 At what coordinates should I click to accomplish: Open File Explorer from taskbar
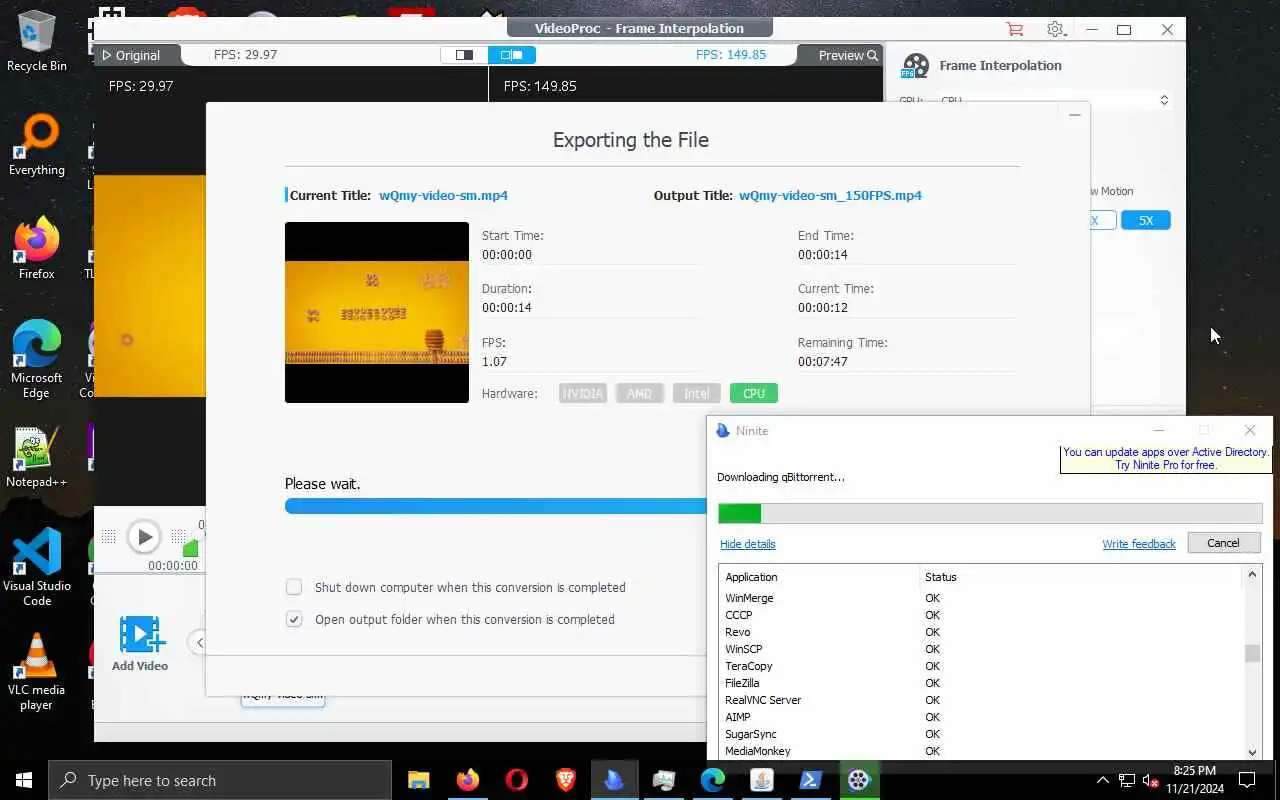(418, 780)
